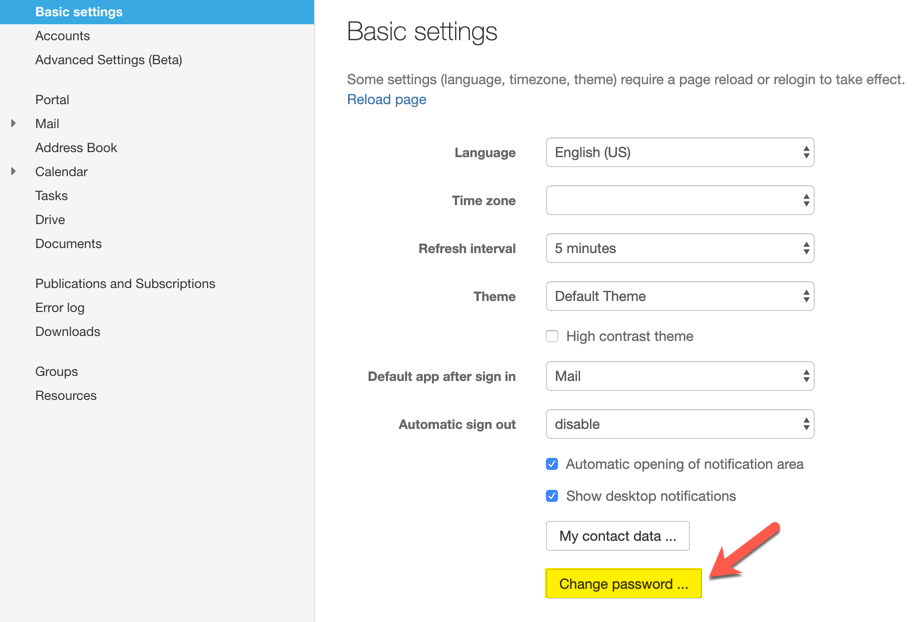Go to Accounts settings
921x622 pixels.
tap(62, 36)
